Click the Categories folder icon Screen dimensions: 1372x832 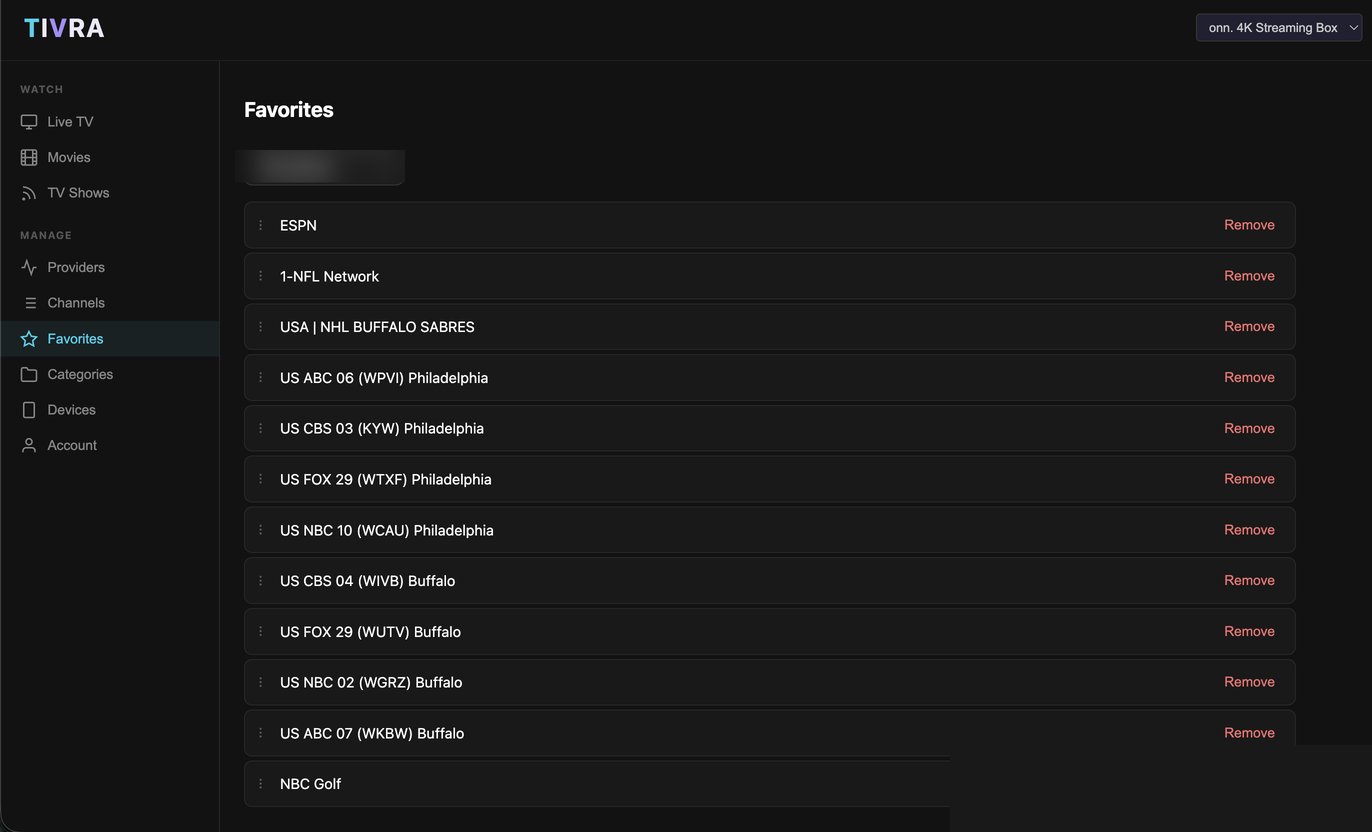29,374
